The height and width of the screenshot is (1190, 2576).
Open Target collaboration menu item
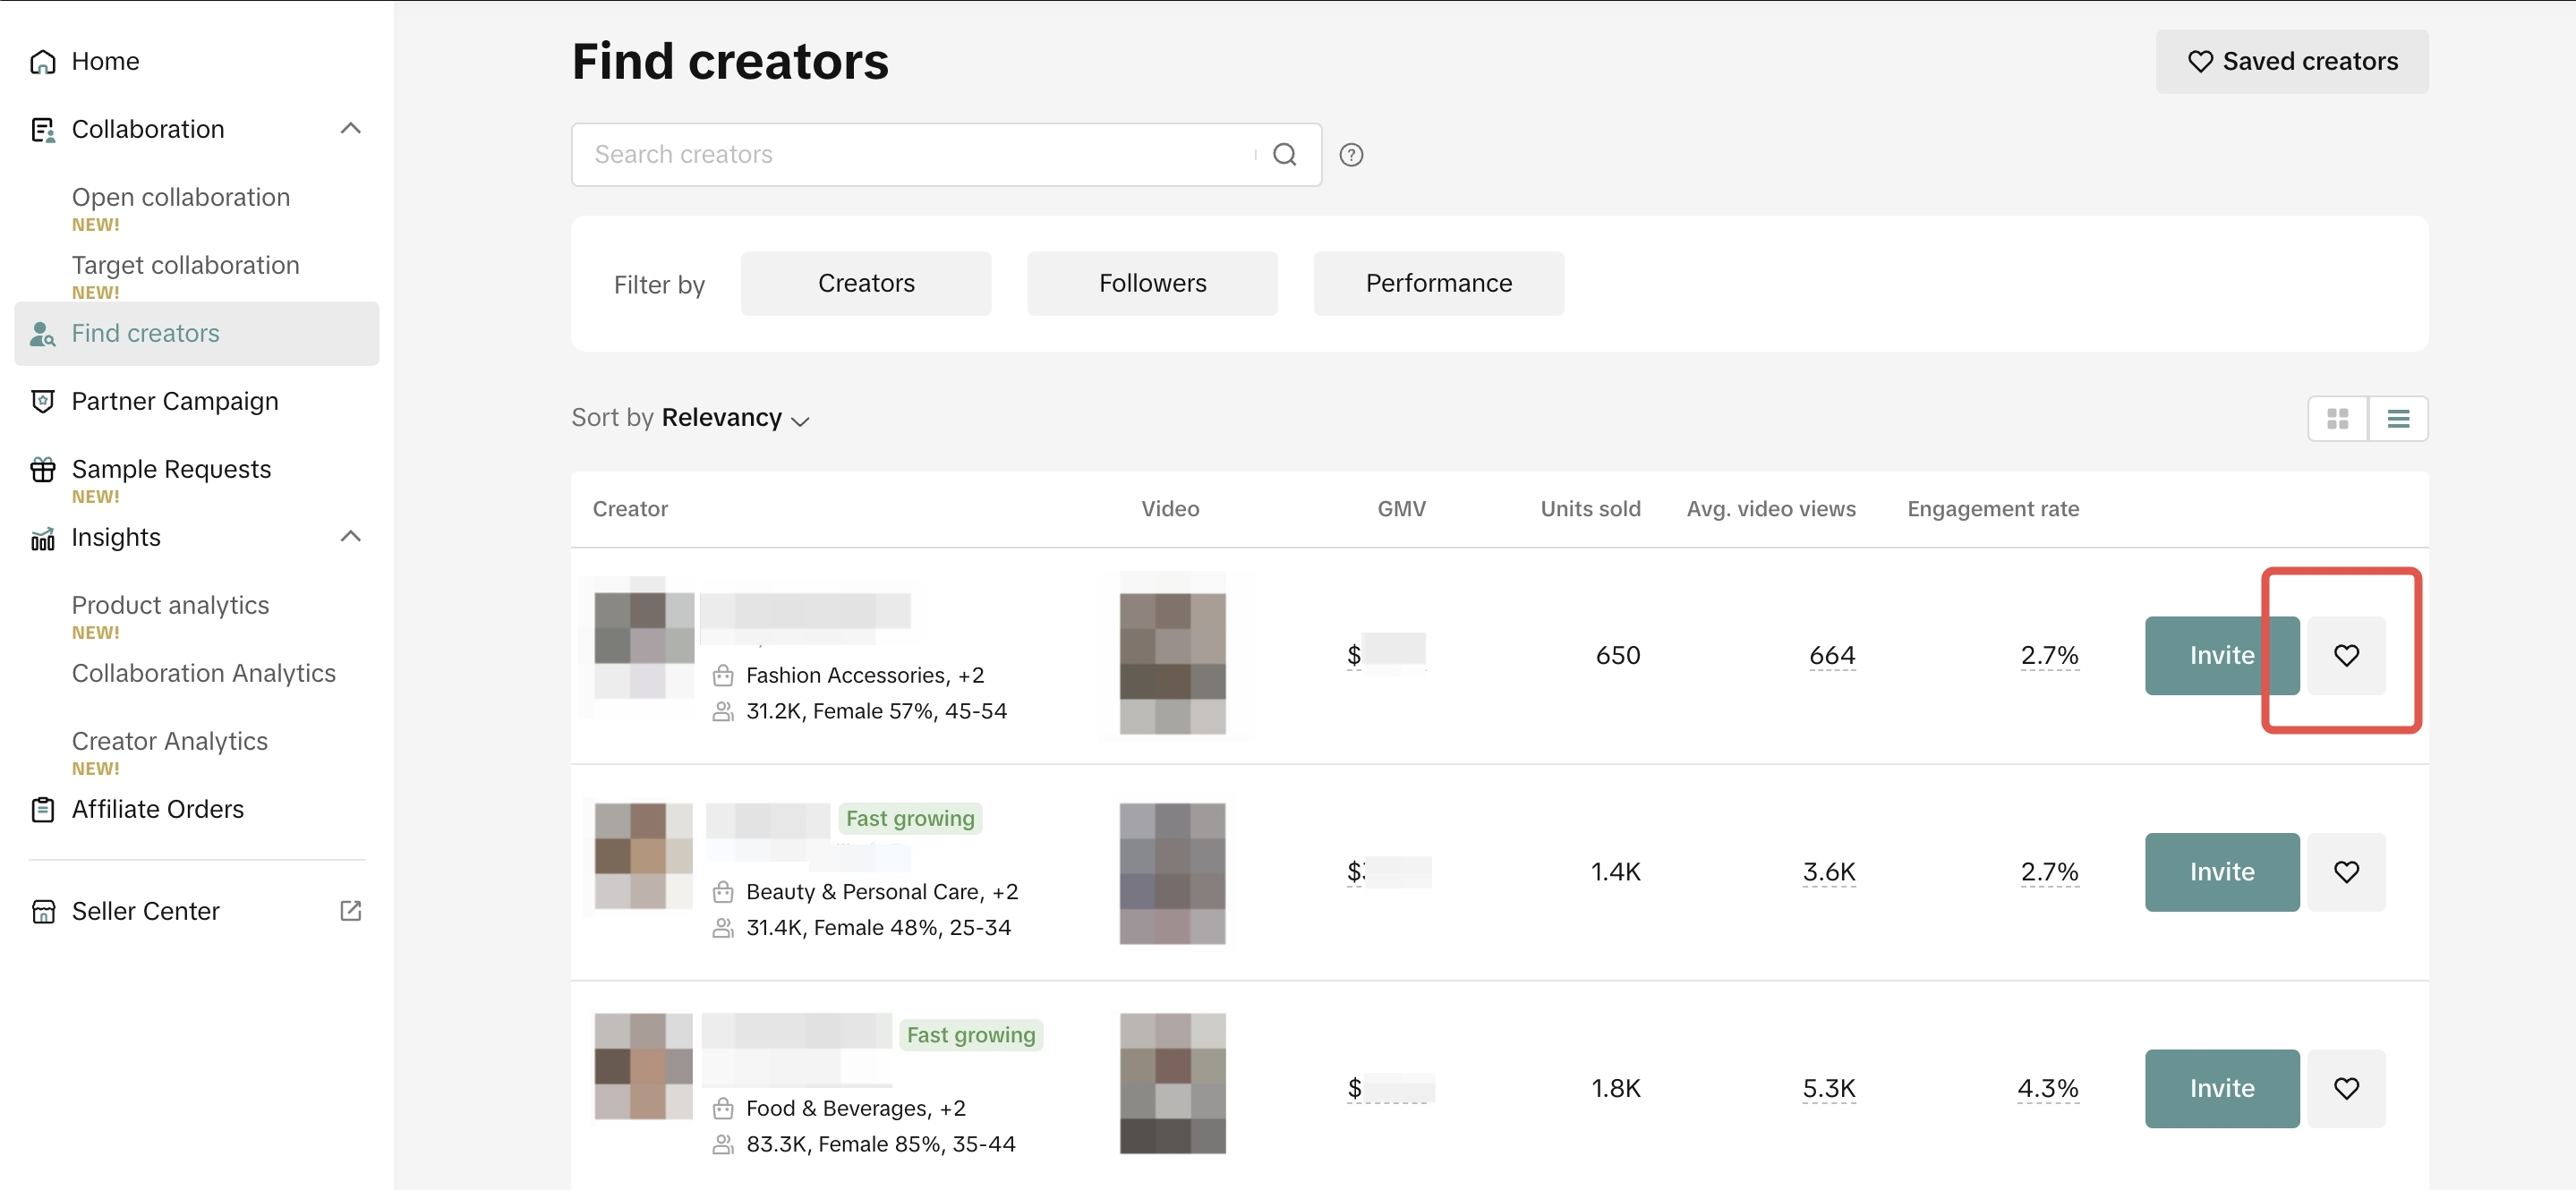click(185, 265)
